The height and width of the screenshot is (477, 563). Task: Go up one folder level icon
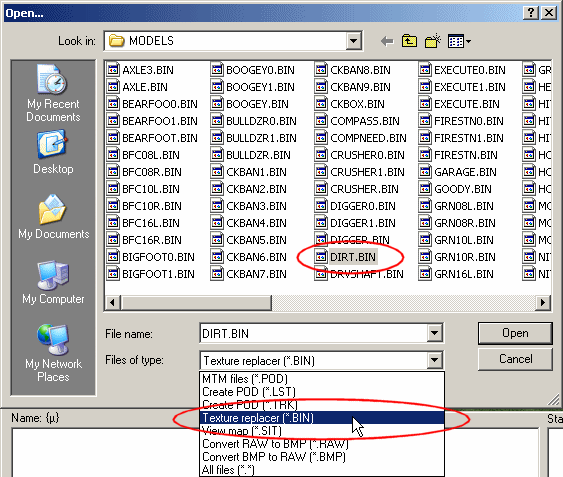(409, 41)
